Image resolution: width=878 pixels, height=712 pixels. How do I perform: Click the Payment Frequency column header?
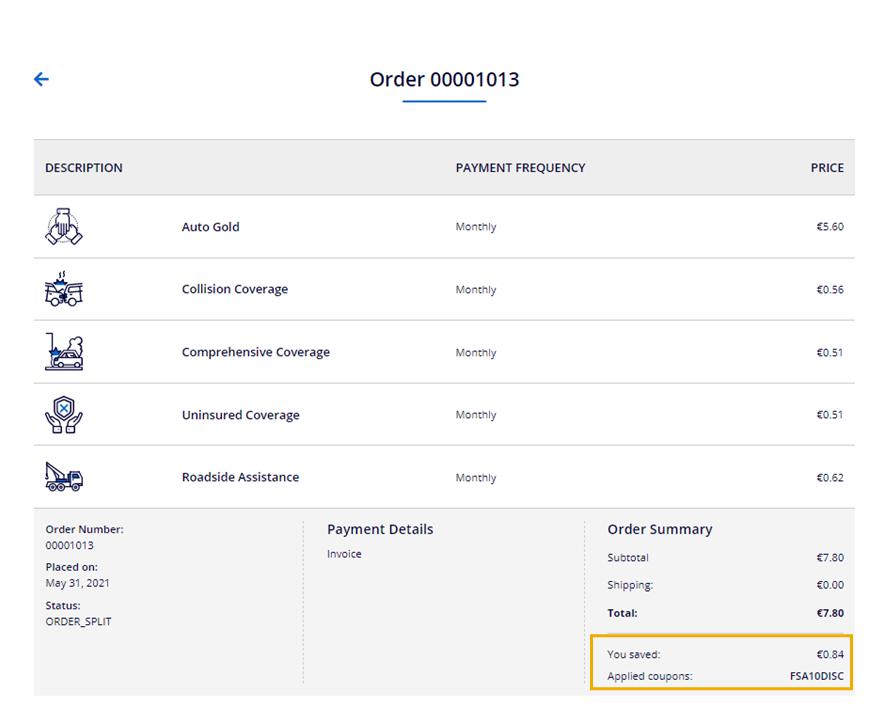(x=520, y=168)
